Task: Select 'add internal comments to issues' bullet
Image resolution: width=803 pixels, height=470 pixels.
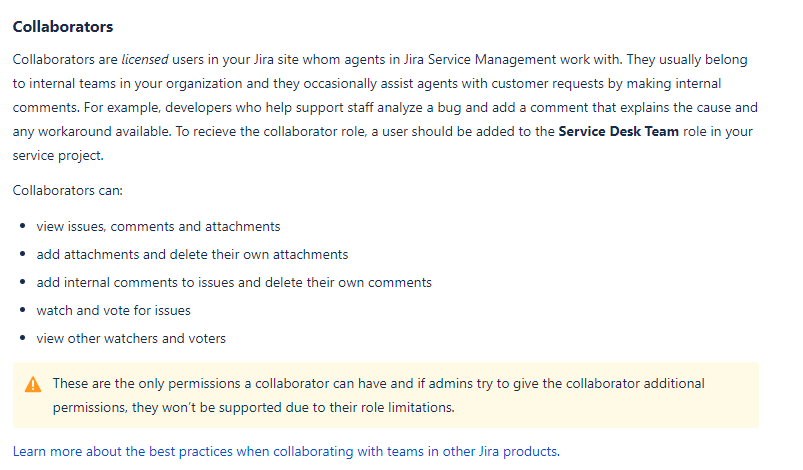Action: click(234, 283)
